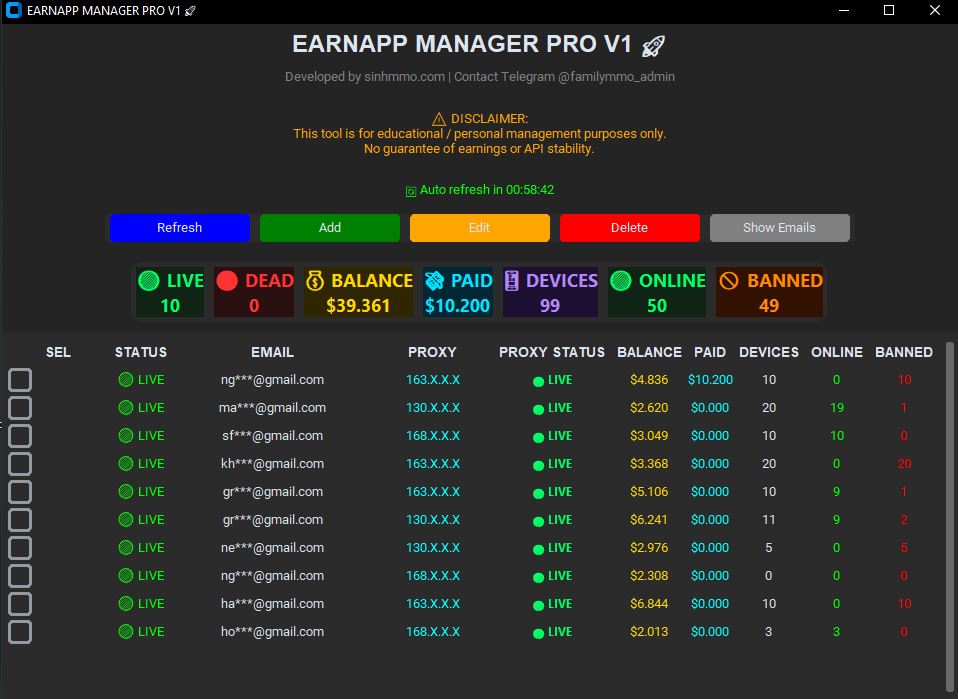958x699 pixels.
Task: Check the box for kh***@gmail.com row
Action: click(x=20, y=464)
